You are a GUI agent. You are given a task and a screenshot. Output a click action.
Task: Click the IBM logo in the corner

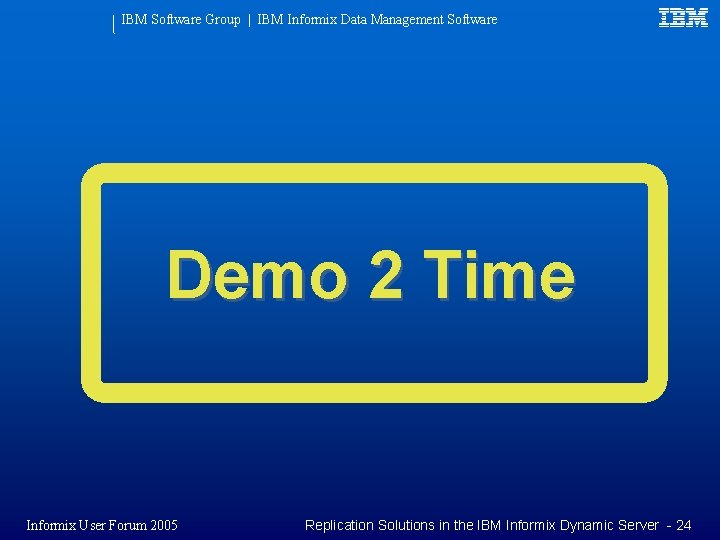tap(683, 18)
